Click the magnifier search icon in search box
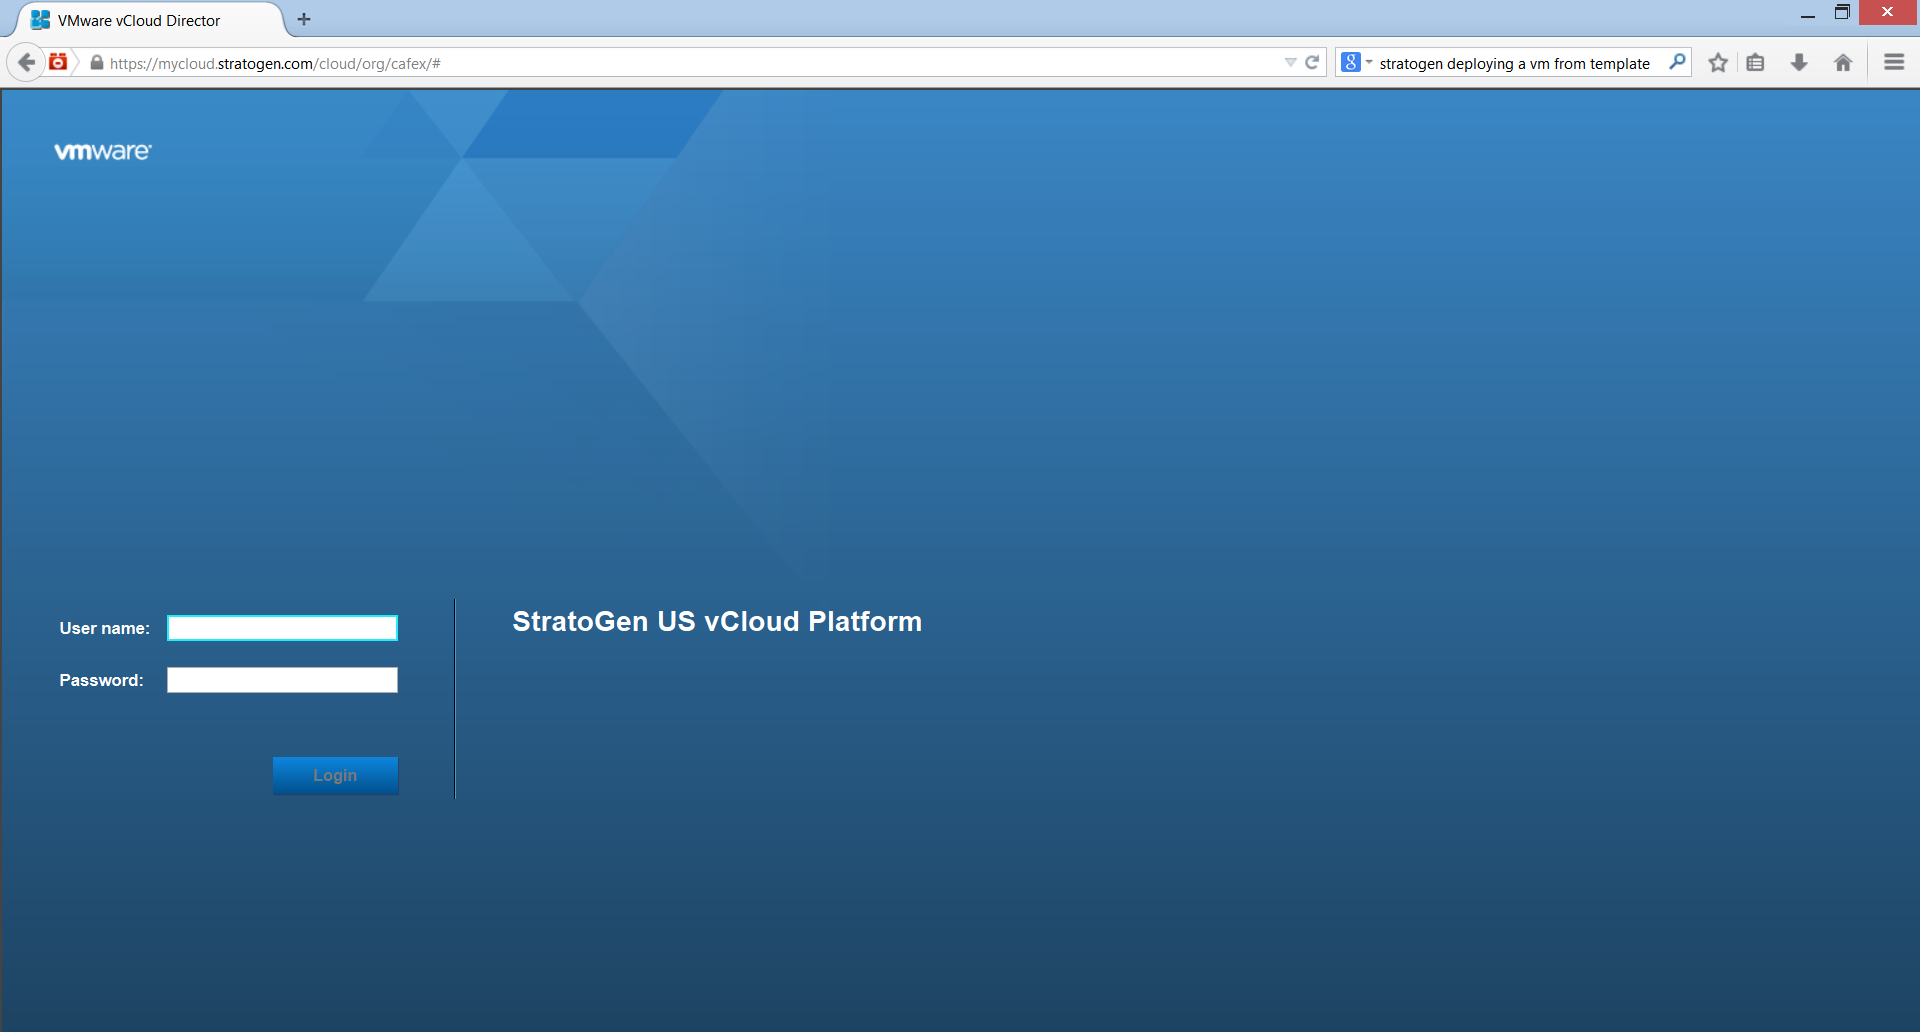This screenshot has width=1920, height=1032. click(x=1677, y=62)
